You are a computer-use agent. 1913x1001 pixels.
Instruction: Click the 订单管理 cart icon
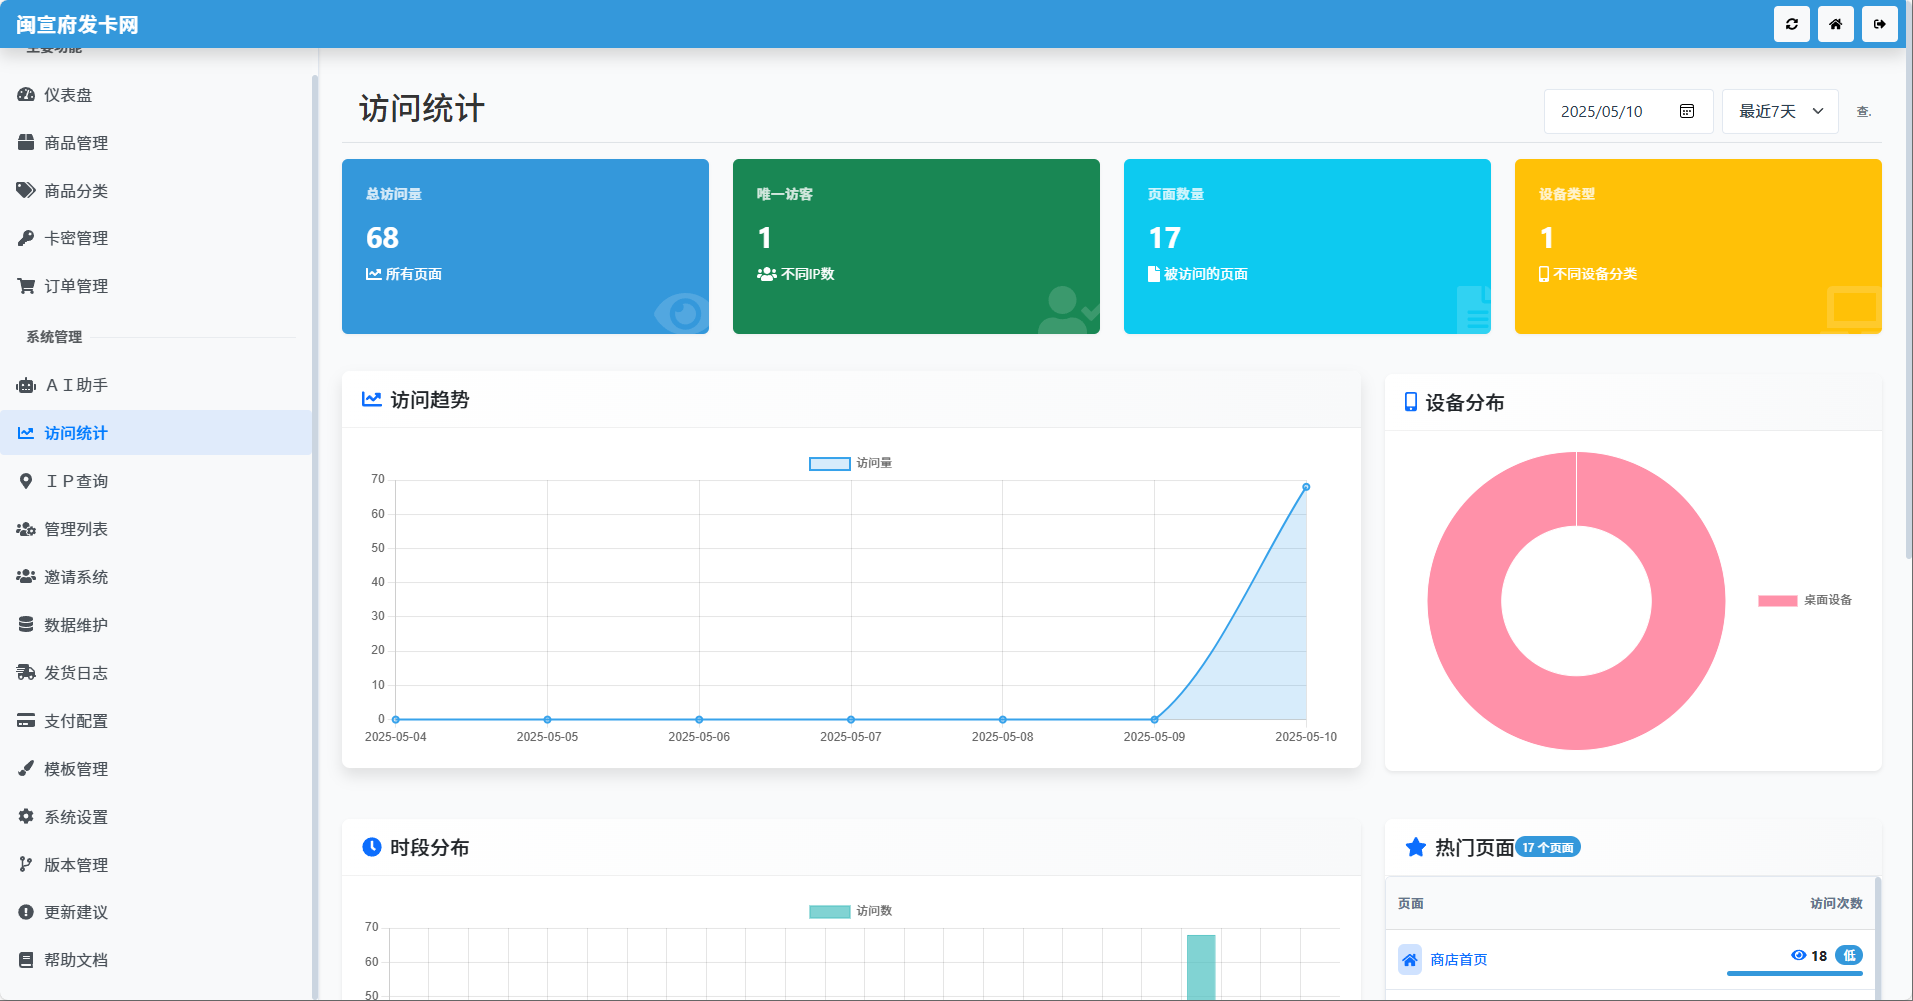[26, 286]
